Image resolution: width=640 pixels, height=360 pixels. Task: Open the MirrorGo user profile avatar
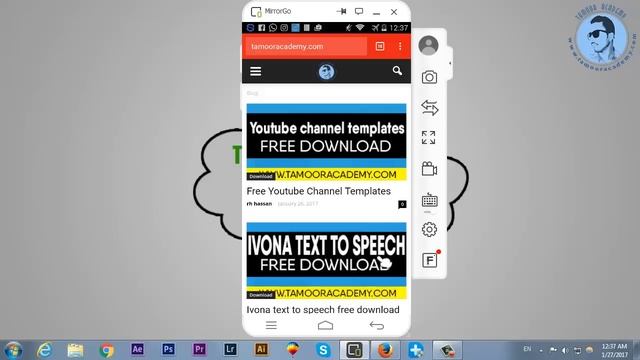point(429,45)
